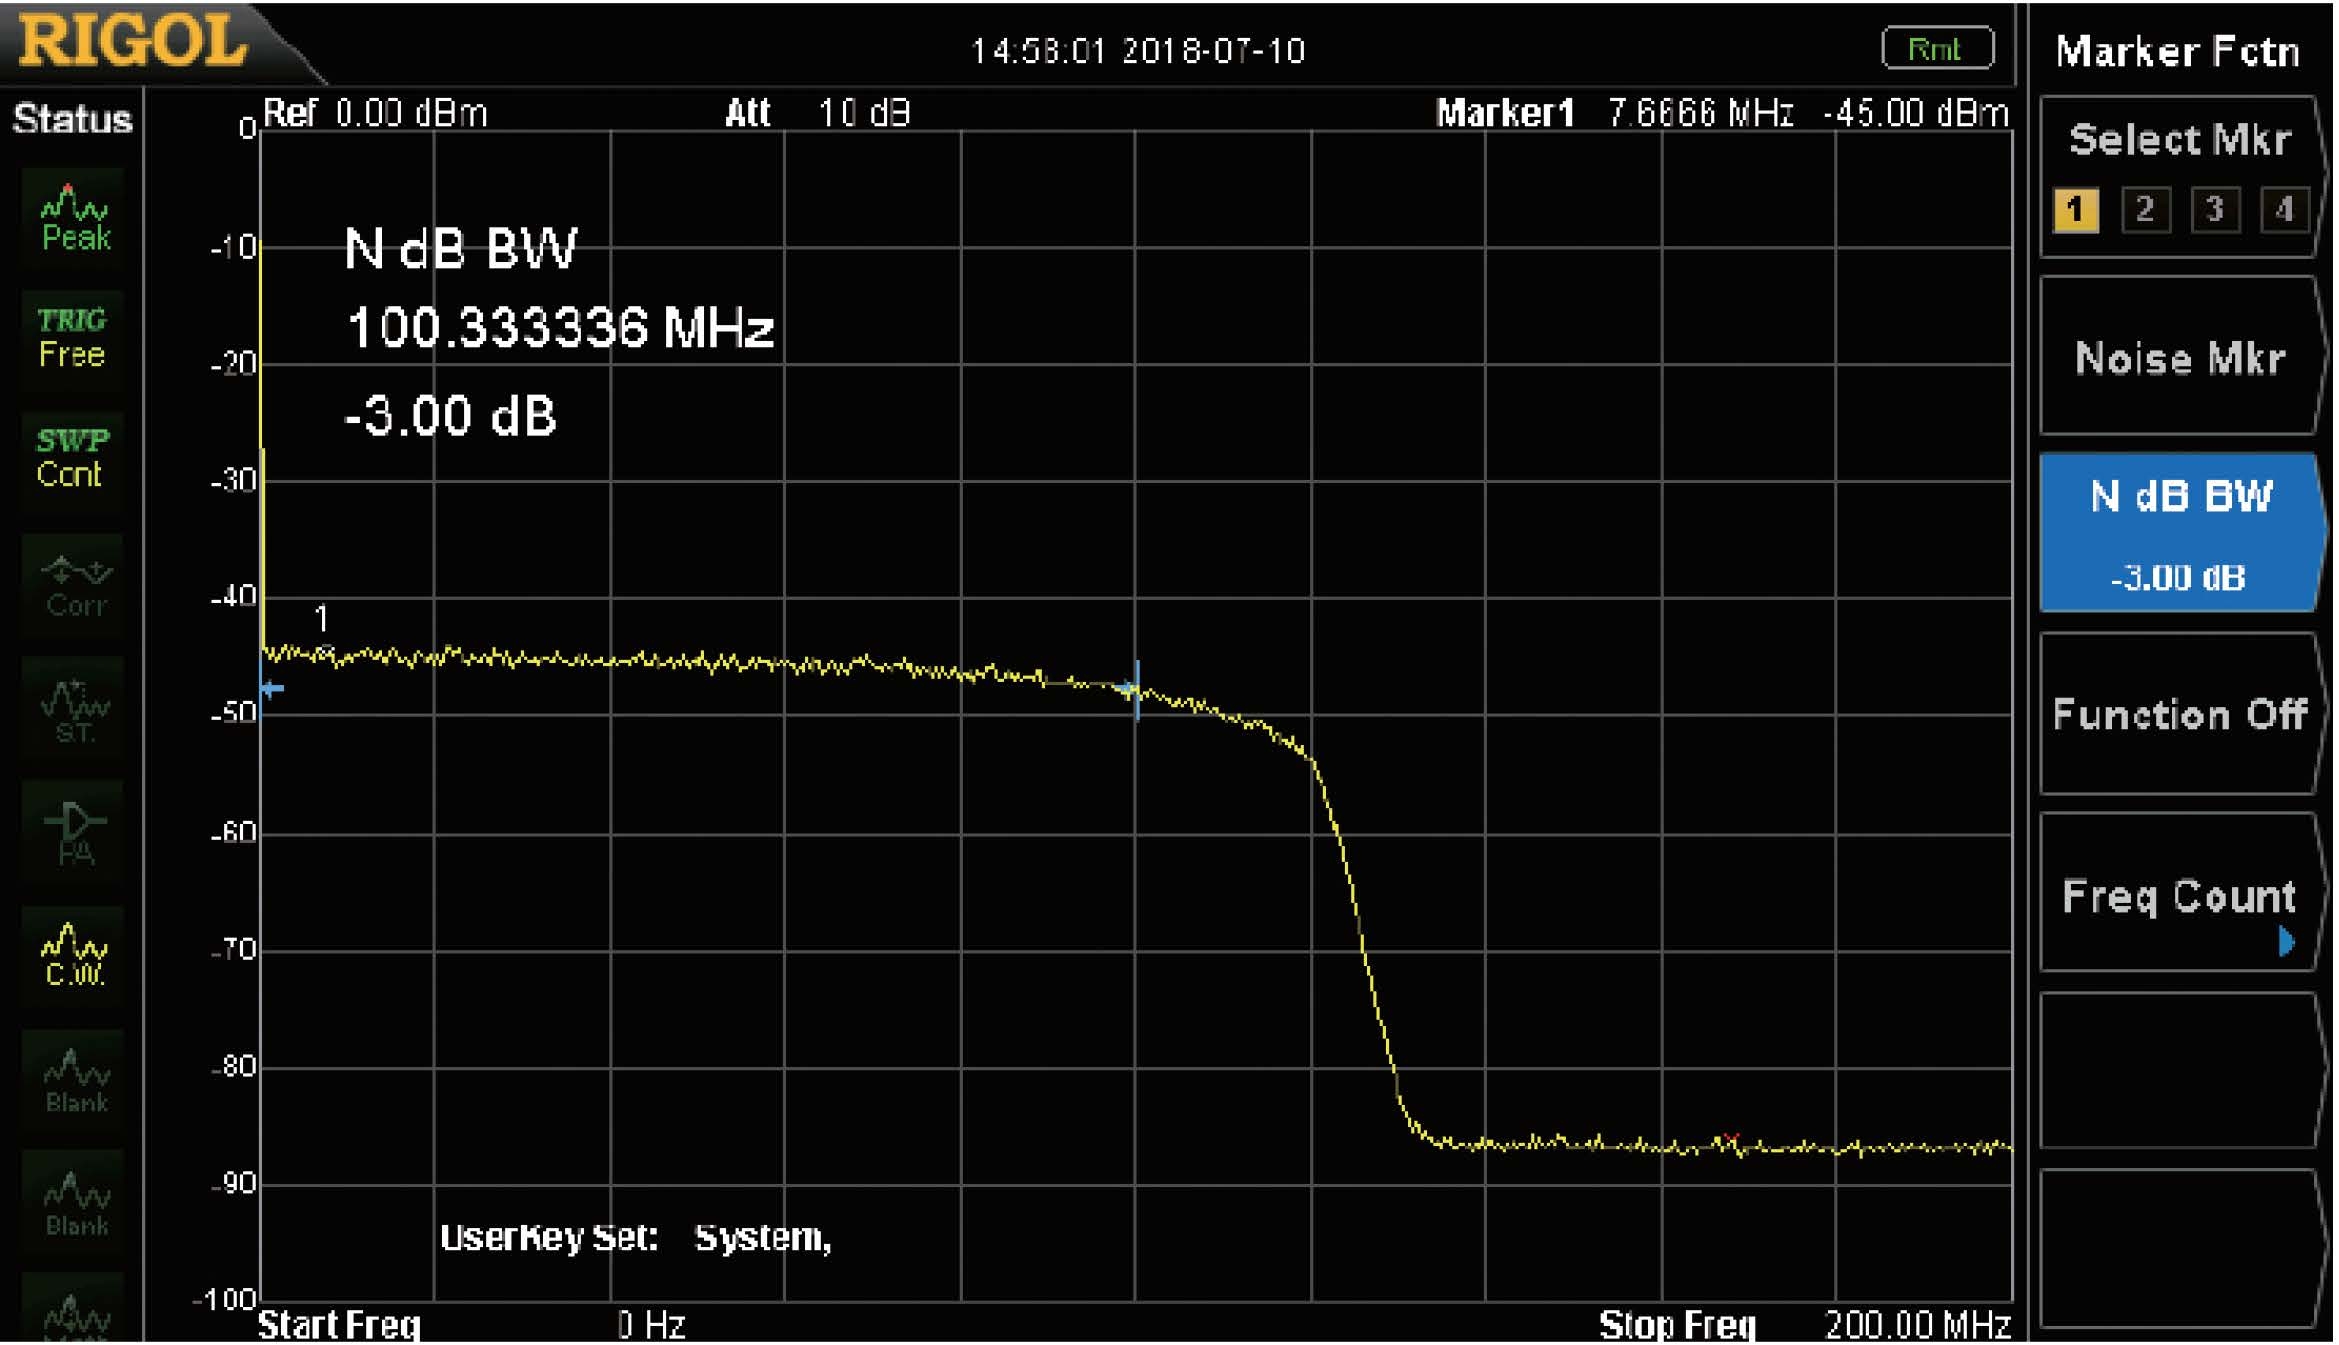The width and height of the screenshot is (2339, 1345).
Task: Click the left blue N dB arrow marker
Action: coord(271,688)
